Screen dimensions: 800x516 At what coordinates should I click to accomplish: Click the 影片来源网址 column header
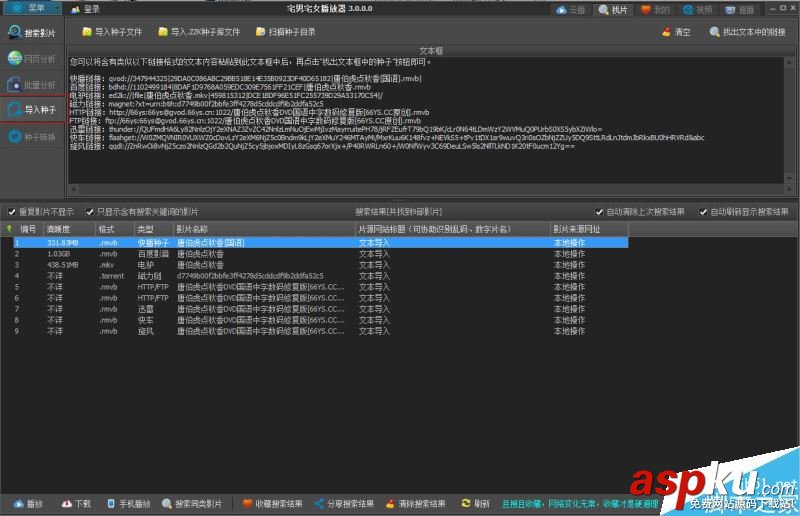[589, 229]
